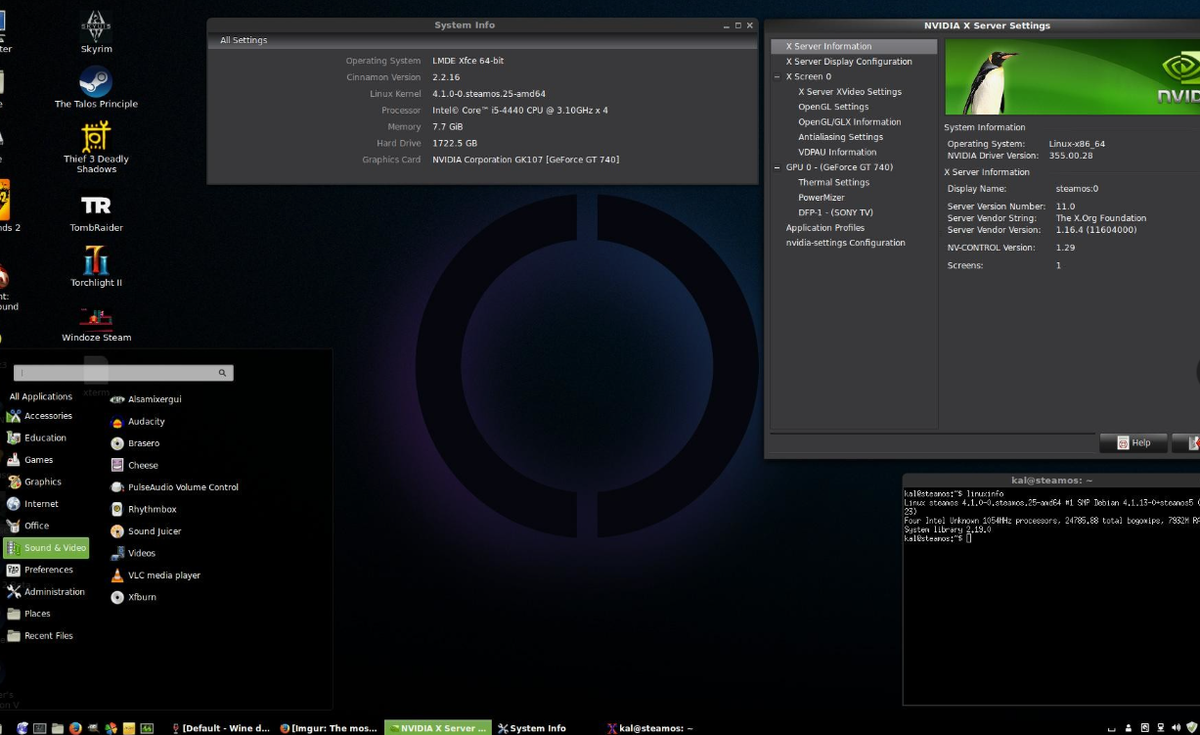The image size is (1200, 735).
Task: Click the volume icon in the system tray
Action: click(x=1176, y=728)
